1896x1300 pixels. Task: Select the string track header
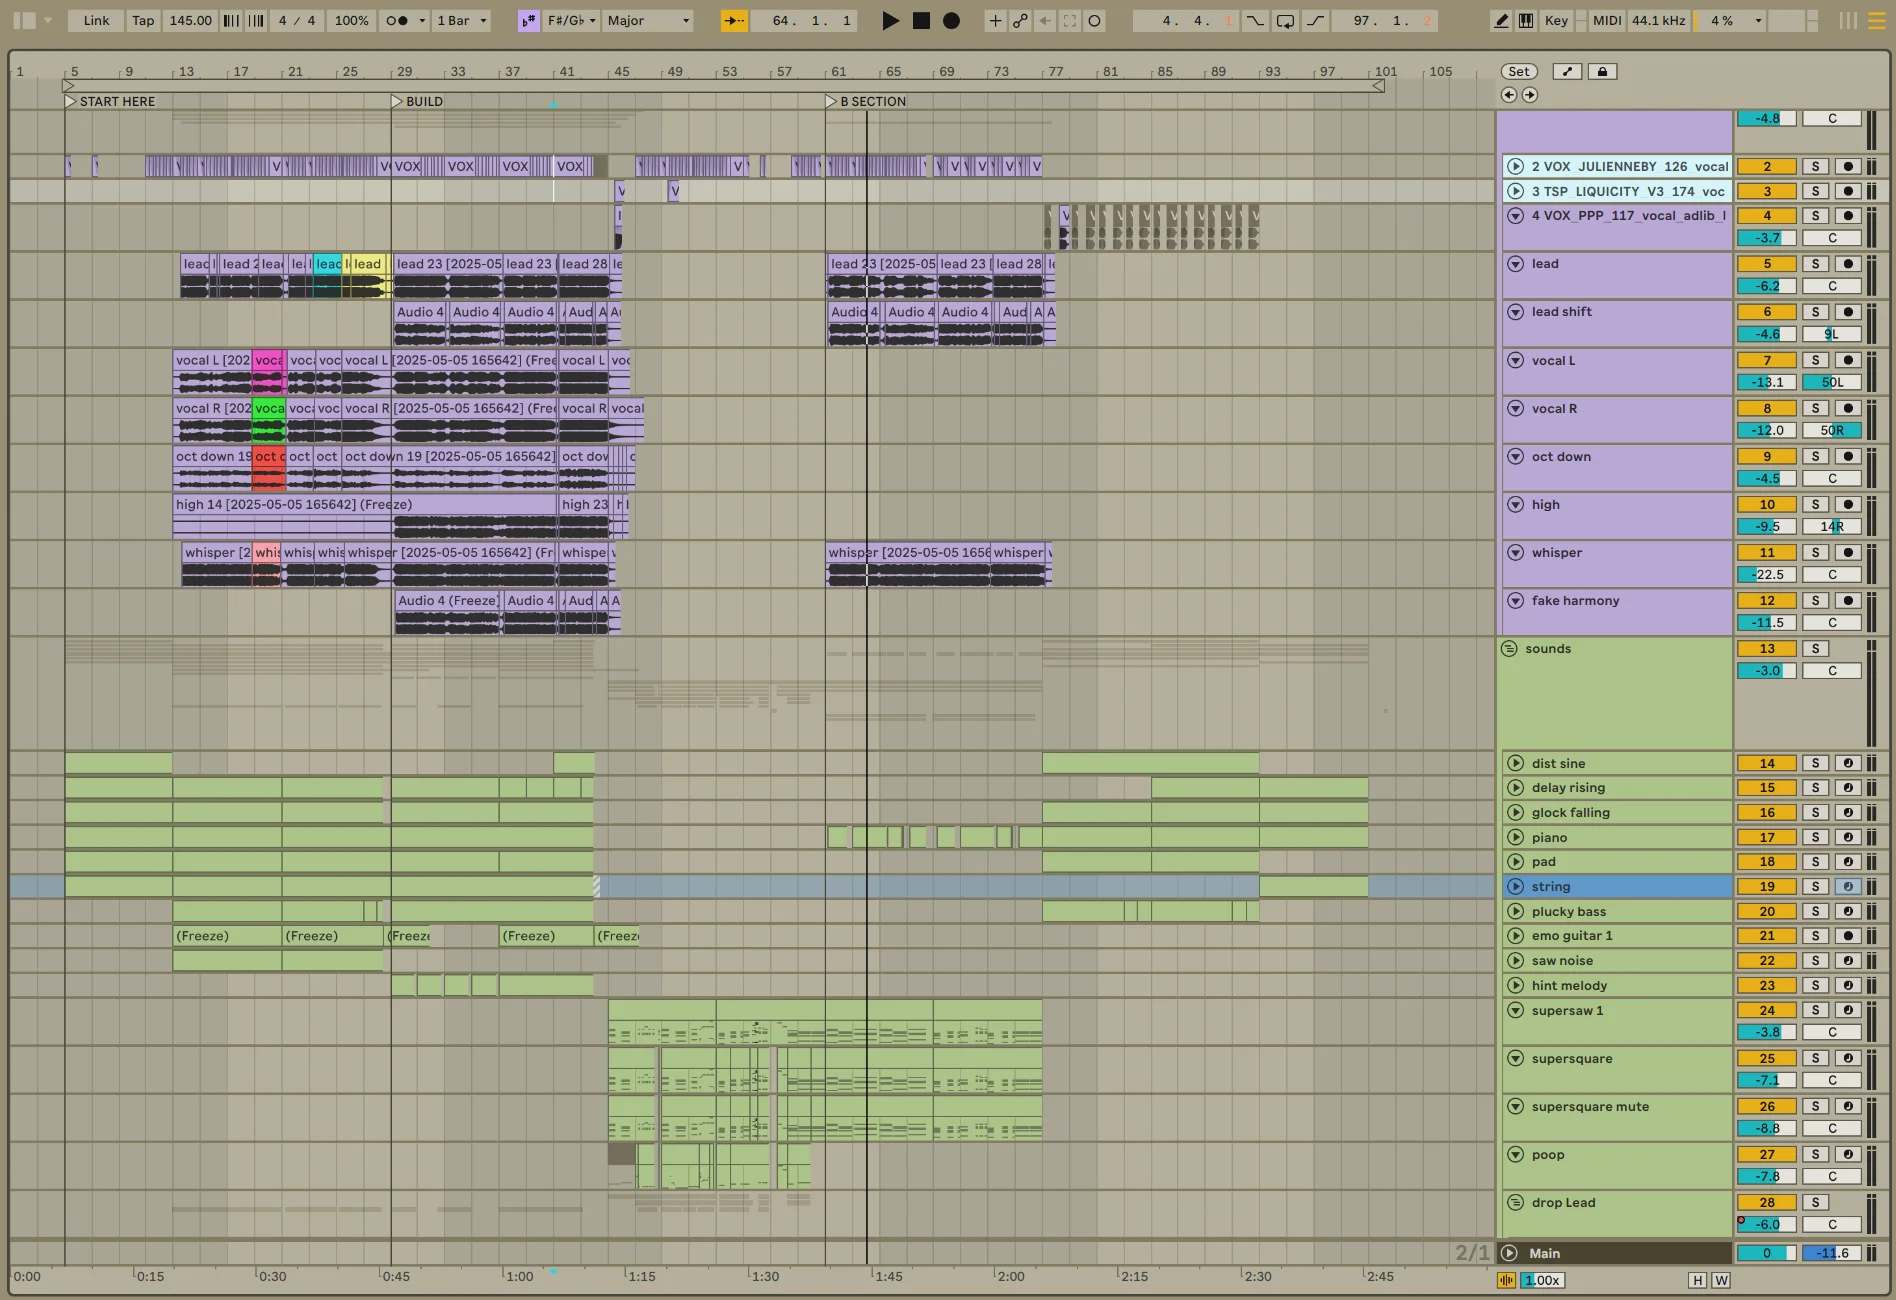[1617, 886]
